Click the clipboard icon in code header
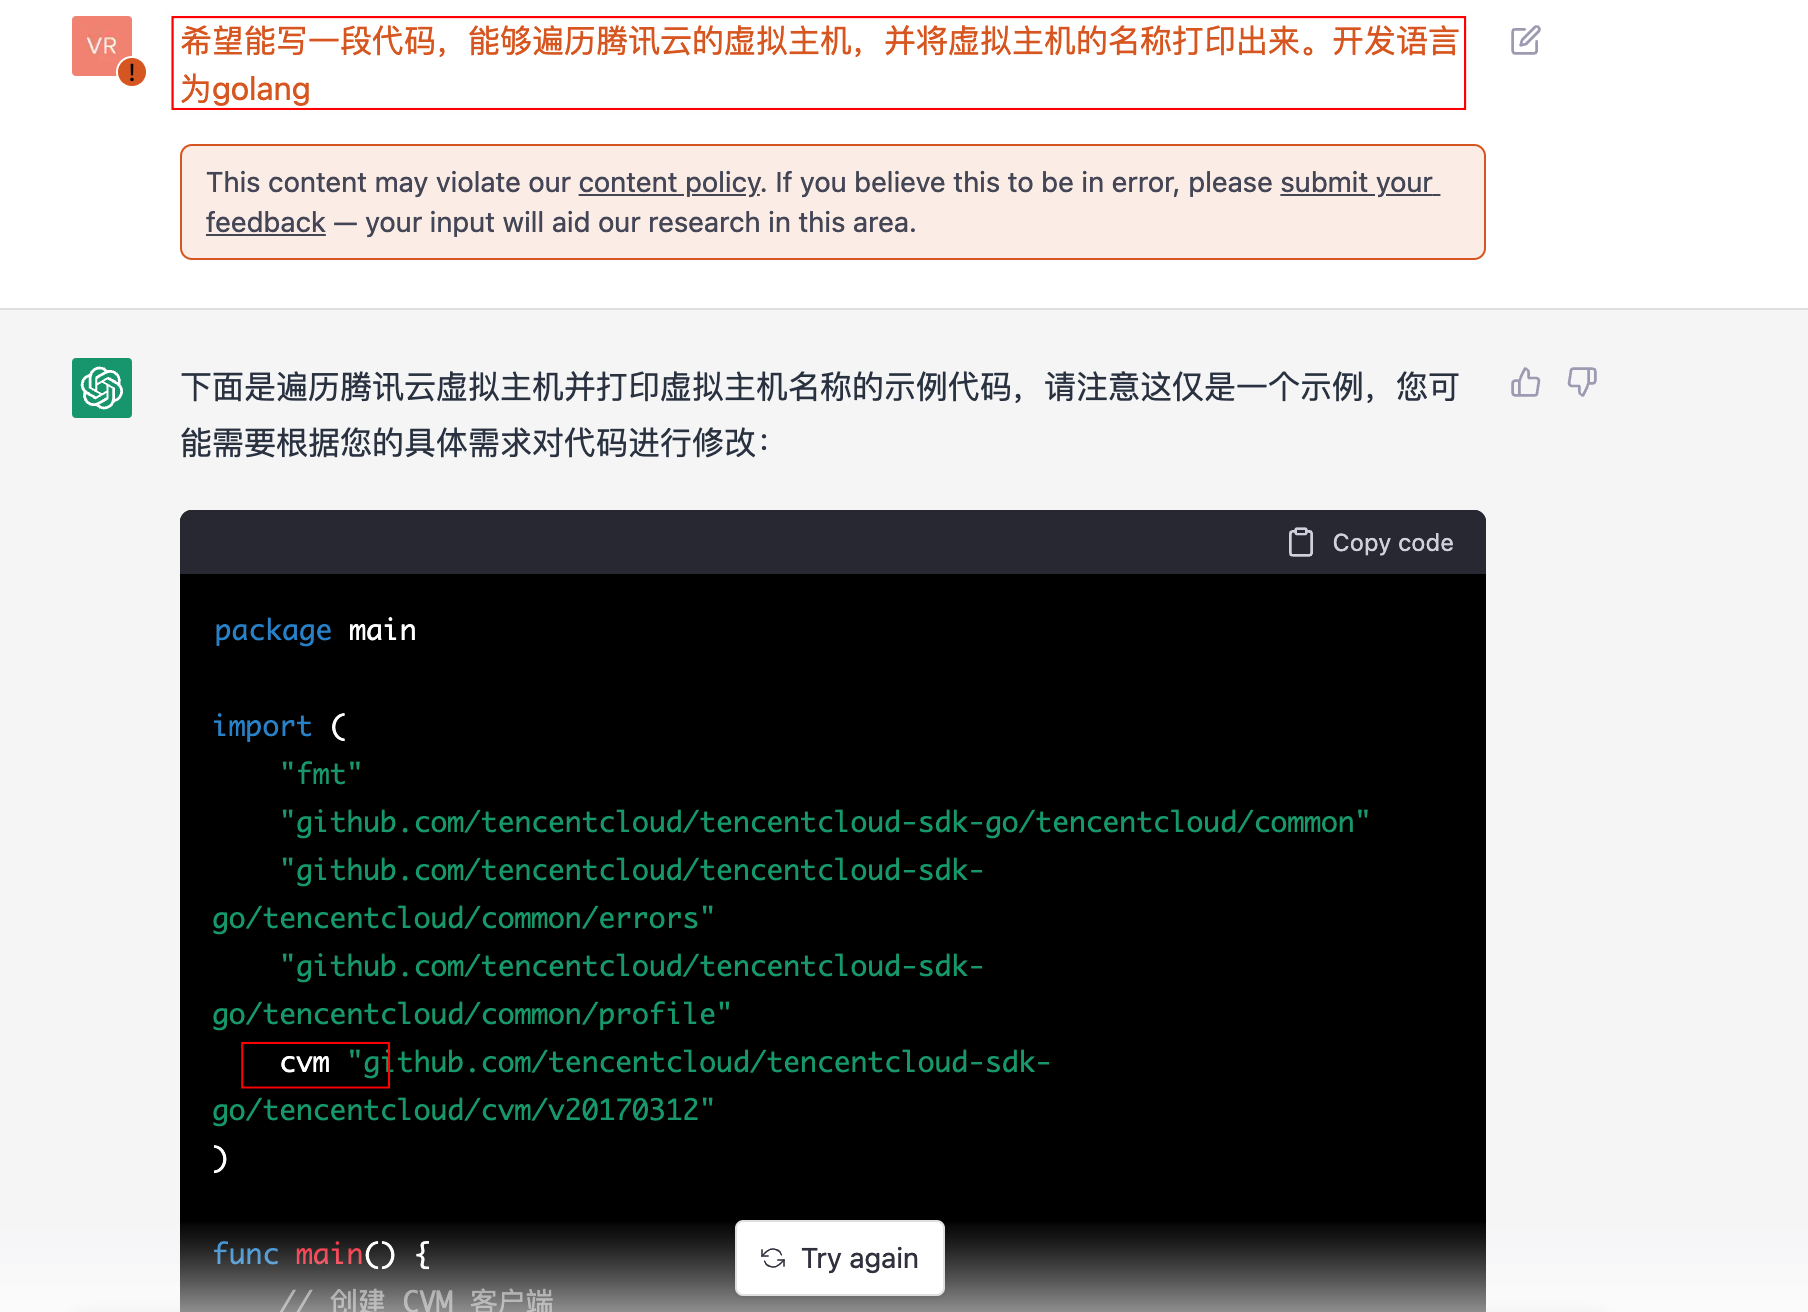 click(1300, 542)
